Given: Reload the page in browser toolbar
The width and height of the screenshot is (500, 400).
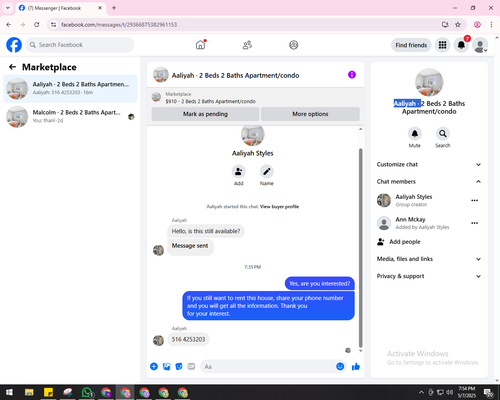Looking at the screenshot, I should pyautogui.click(x=37, y=25).
